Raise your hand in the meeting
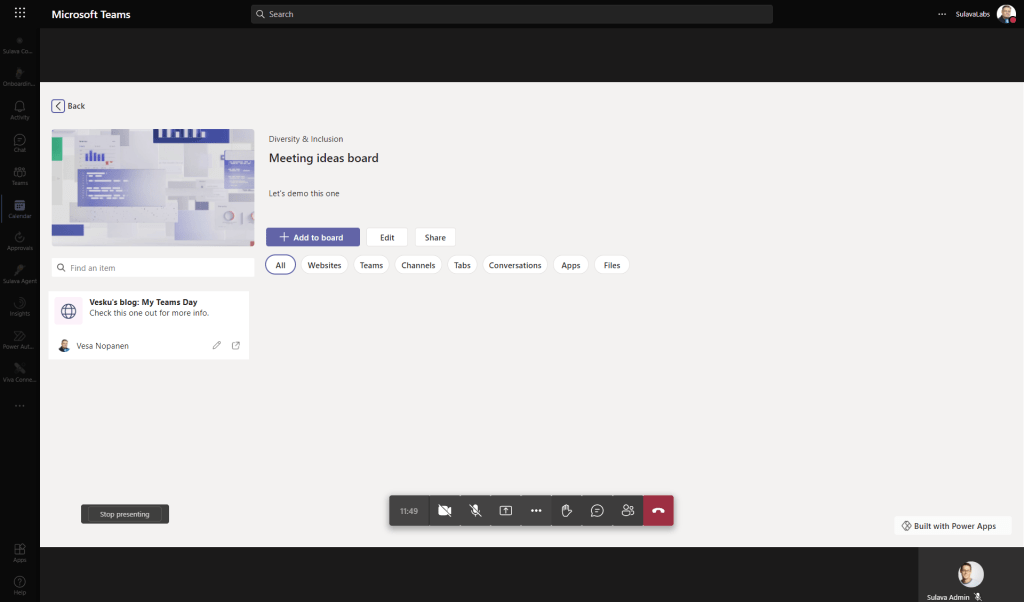This screenshot has height=602, width=1024. click(x=566, y=511)
